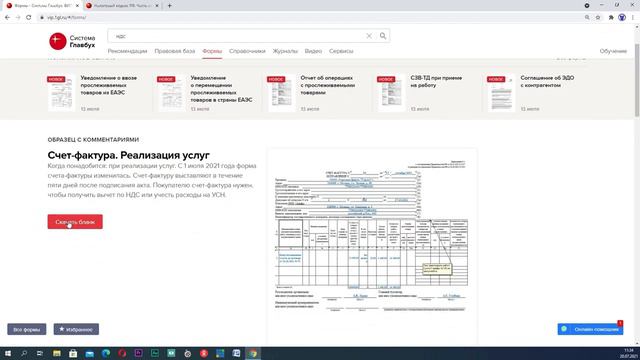The height and width of the screenshot is (360, 640).
Task: Open Уведомление о ввозе прослеживаемых товаров form
Action: pyautogui.click(x=109, y=85)
